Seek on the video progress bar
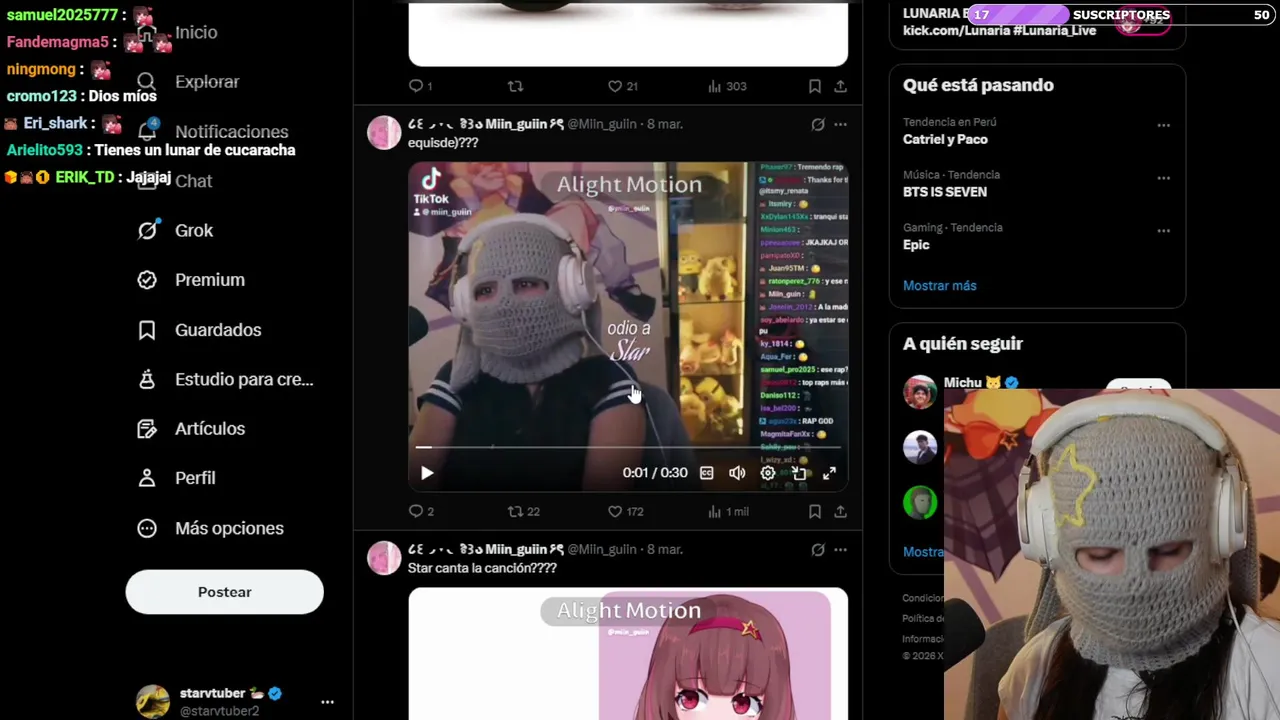Screen dimensions: 1280x720 tap(628, 447)
